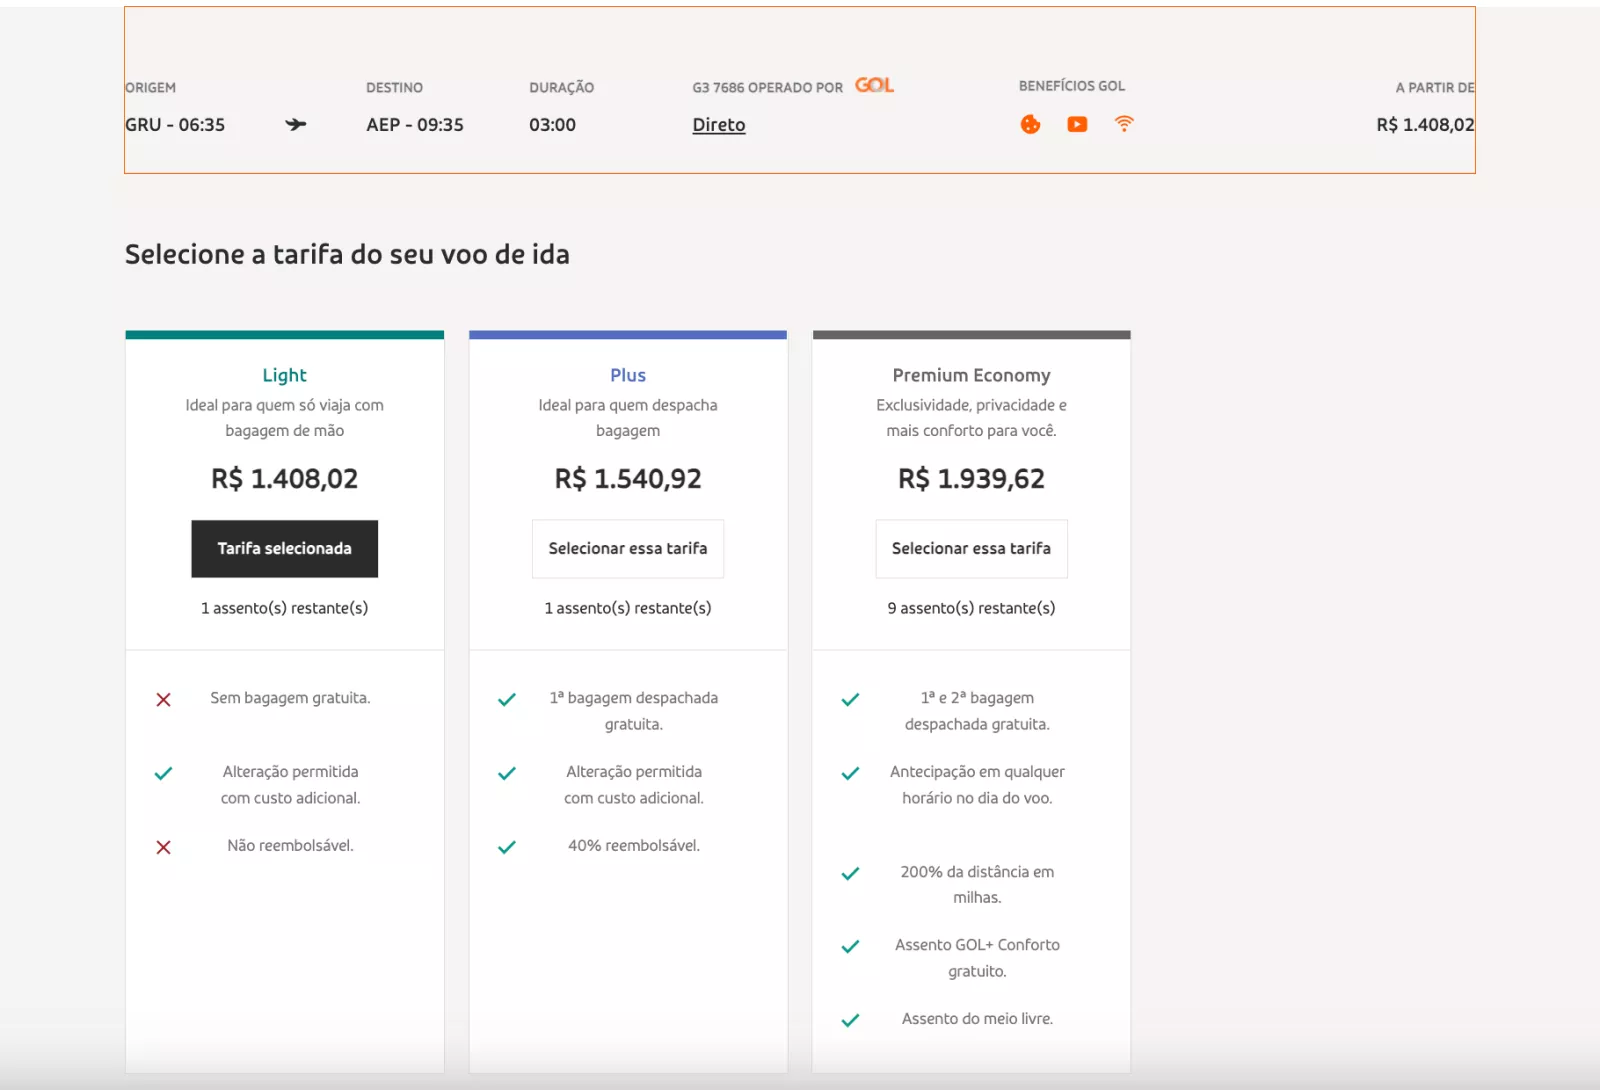
Task: Click Assento do meio livre text
Action: 977,1019
